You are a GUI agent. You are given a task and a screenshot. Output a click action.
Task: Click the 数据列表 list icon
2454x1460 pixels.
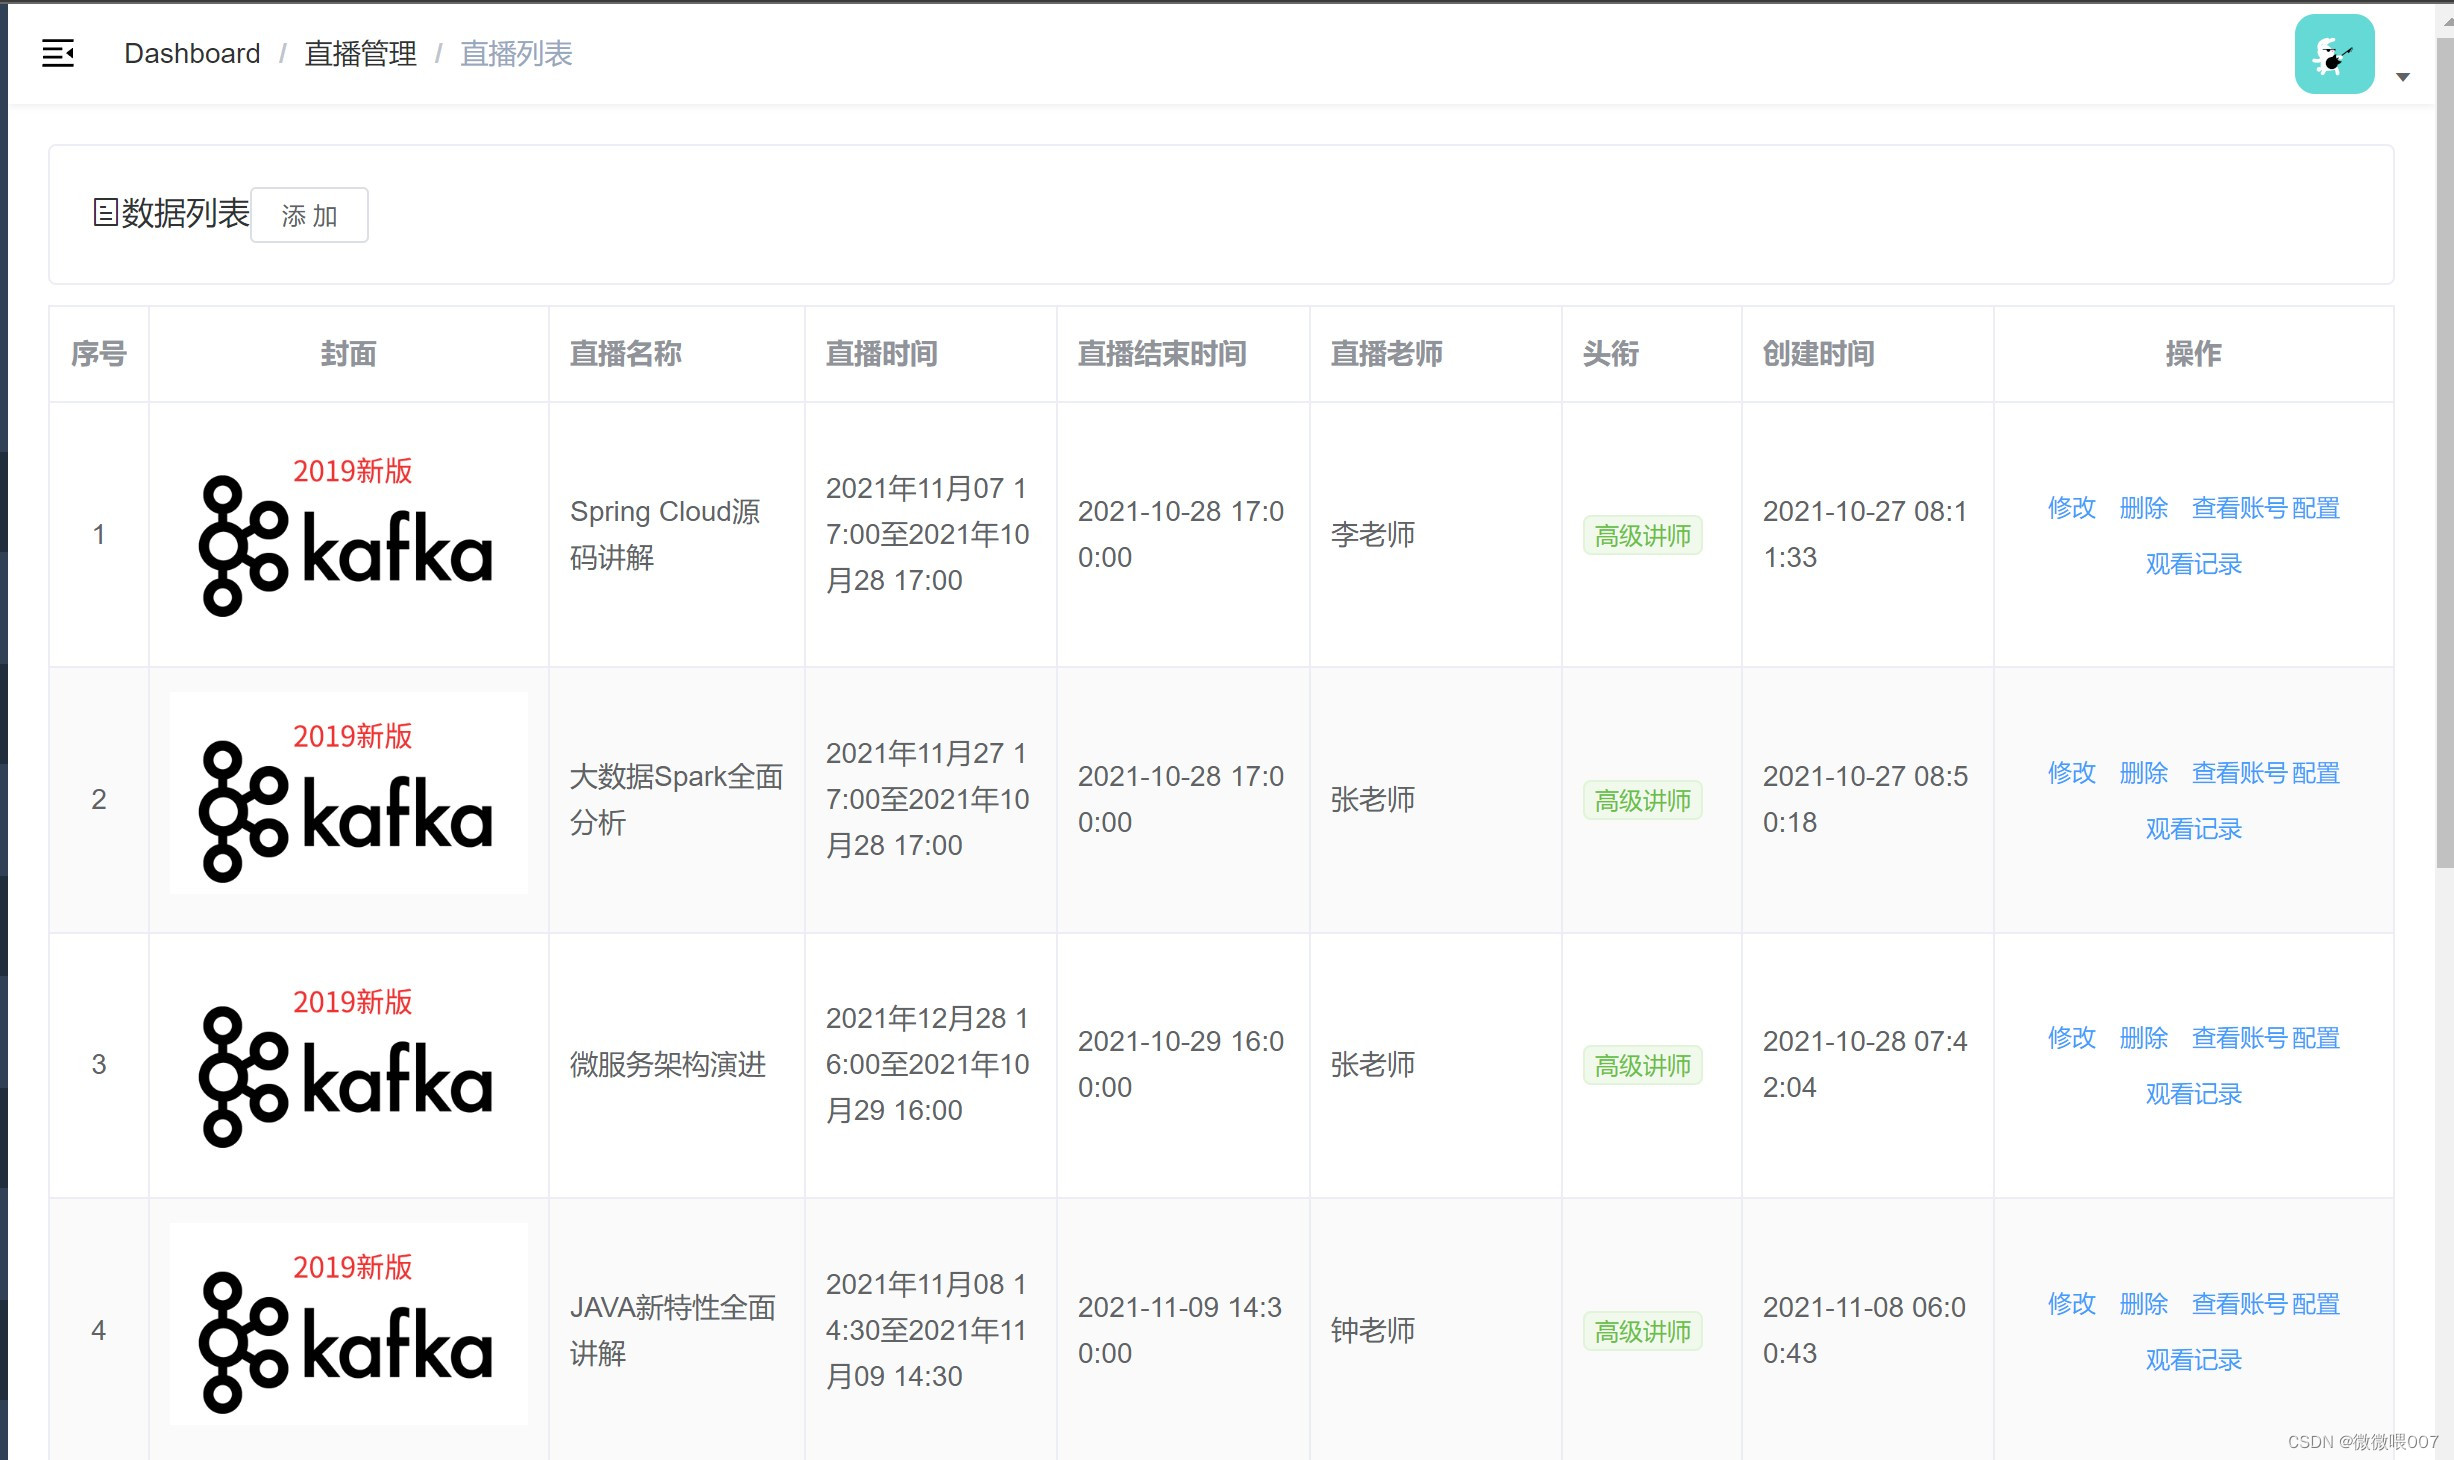(x=105, y=213)
